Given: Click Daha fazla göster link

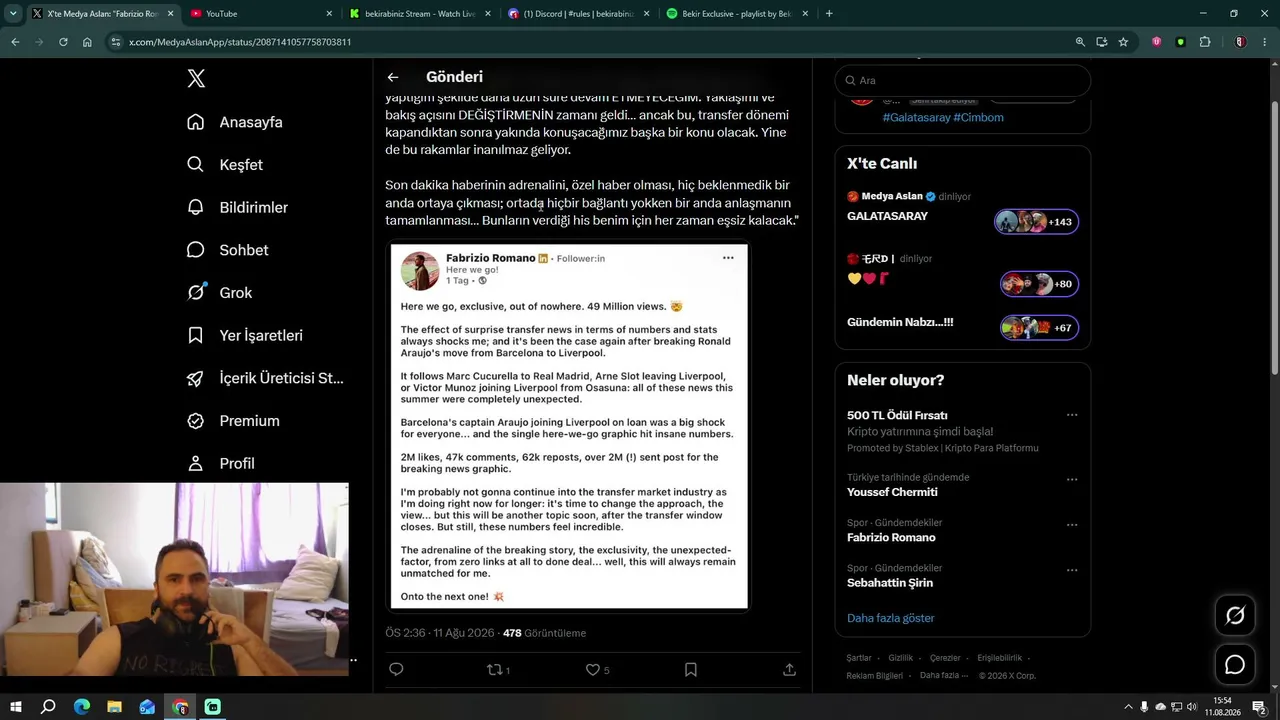Looking at the screenshot, I should pyautogui.click(x=890, y=618).
